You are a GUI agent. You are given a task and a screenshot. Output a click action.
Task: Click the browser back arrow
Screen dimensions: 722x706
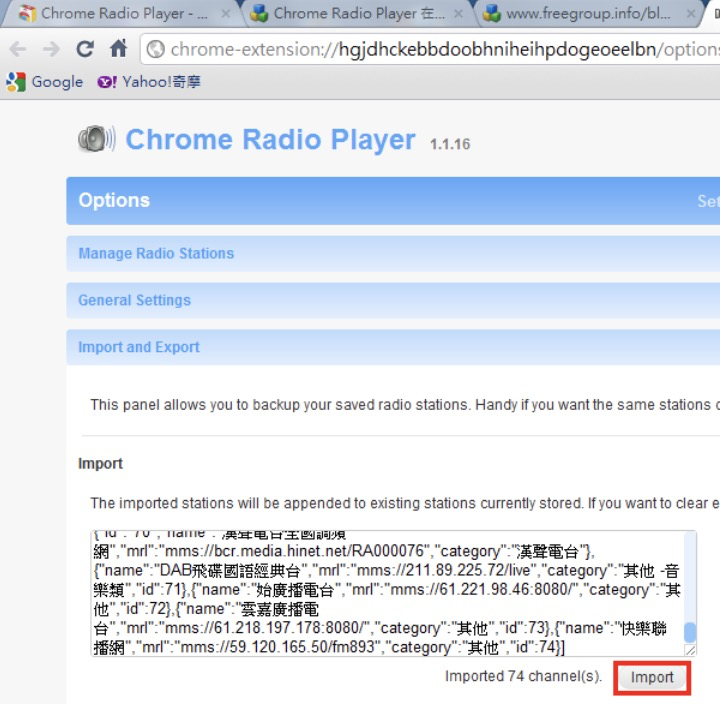pos(18,49)
